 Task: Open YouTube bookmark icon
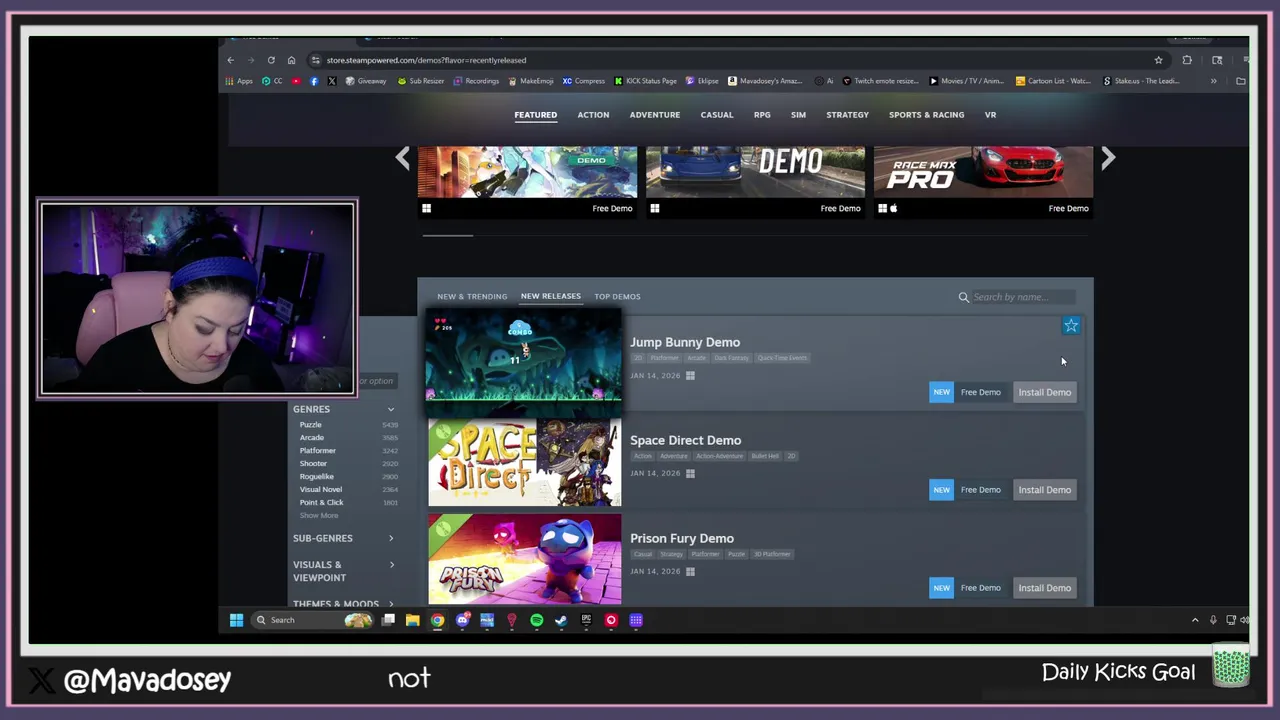pos(296,81)
